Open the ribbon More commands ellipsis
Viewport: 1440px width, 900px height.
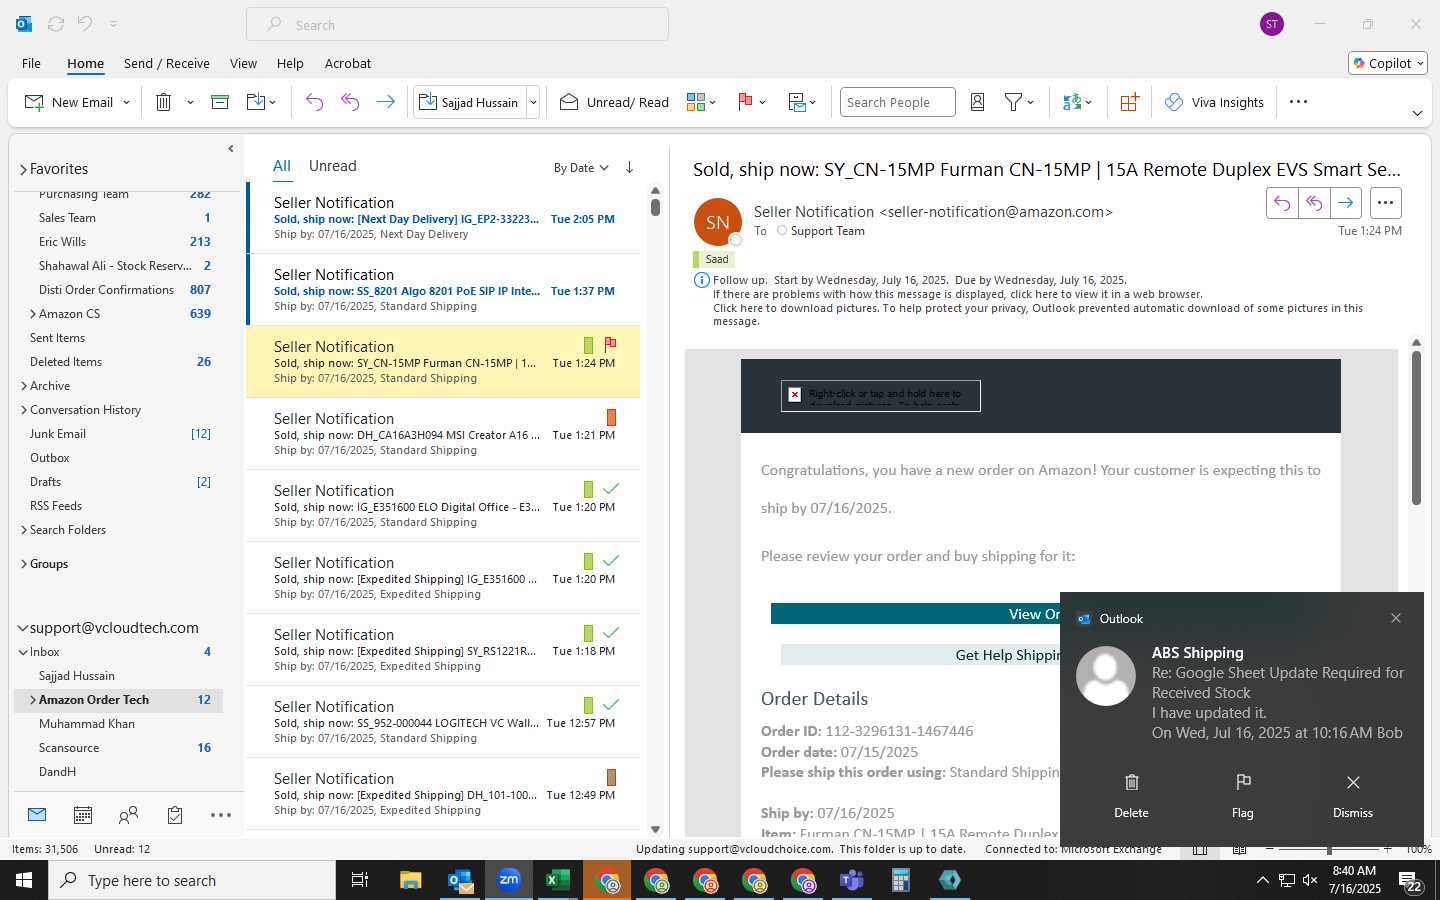click(x=1298, y=102)
